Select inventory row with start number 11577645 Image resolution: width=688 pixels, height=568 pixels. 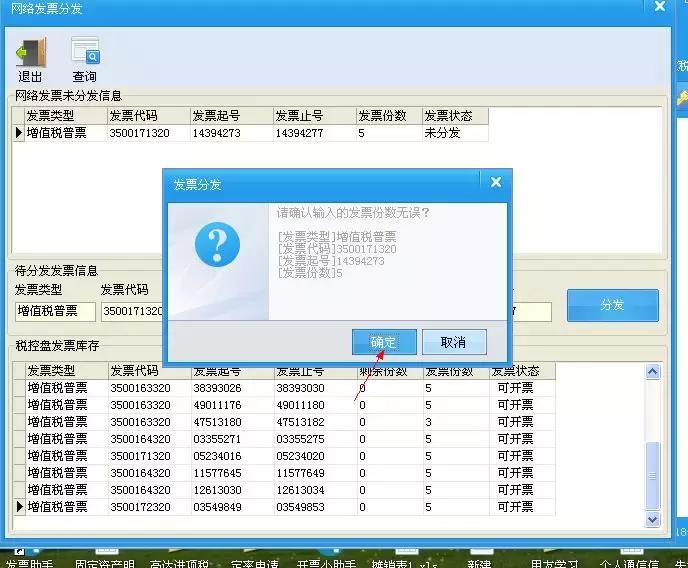pyautogui.click(x=284, y=473)
